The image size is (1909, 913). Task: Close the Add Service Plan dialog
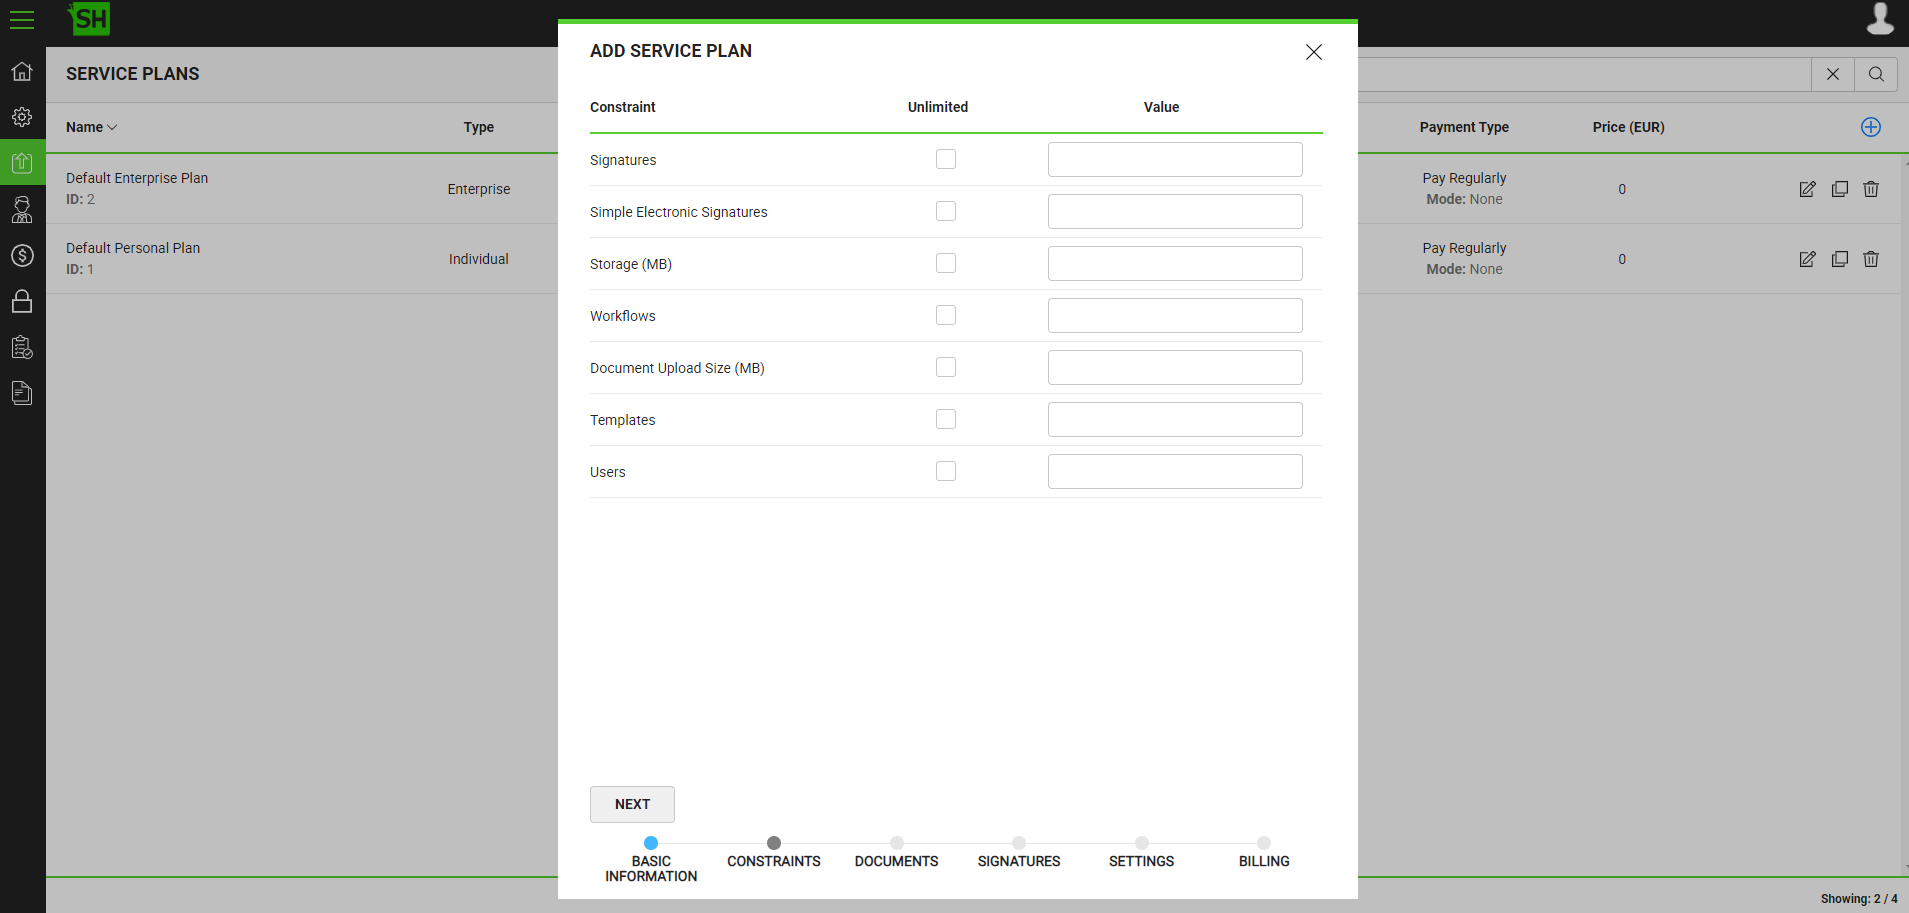click(x=1314, y=52)
